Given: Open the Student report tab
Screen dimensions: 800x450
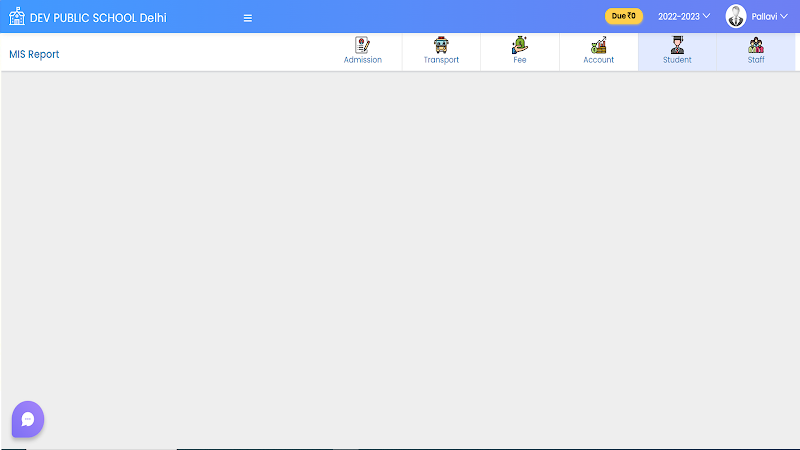Looking at the screenshot, I should tap(677, 52).
